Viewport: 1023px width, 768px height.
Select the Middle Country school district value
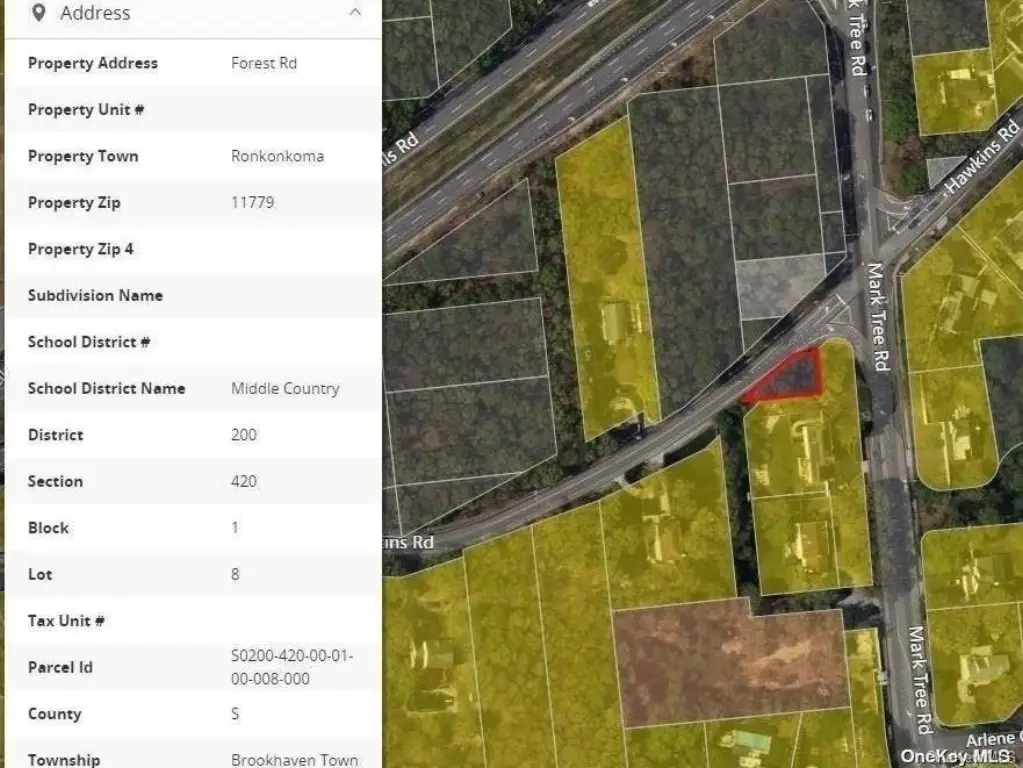(x=285, y=389)
